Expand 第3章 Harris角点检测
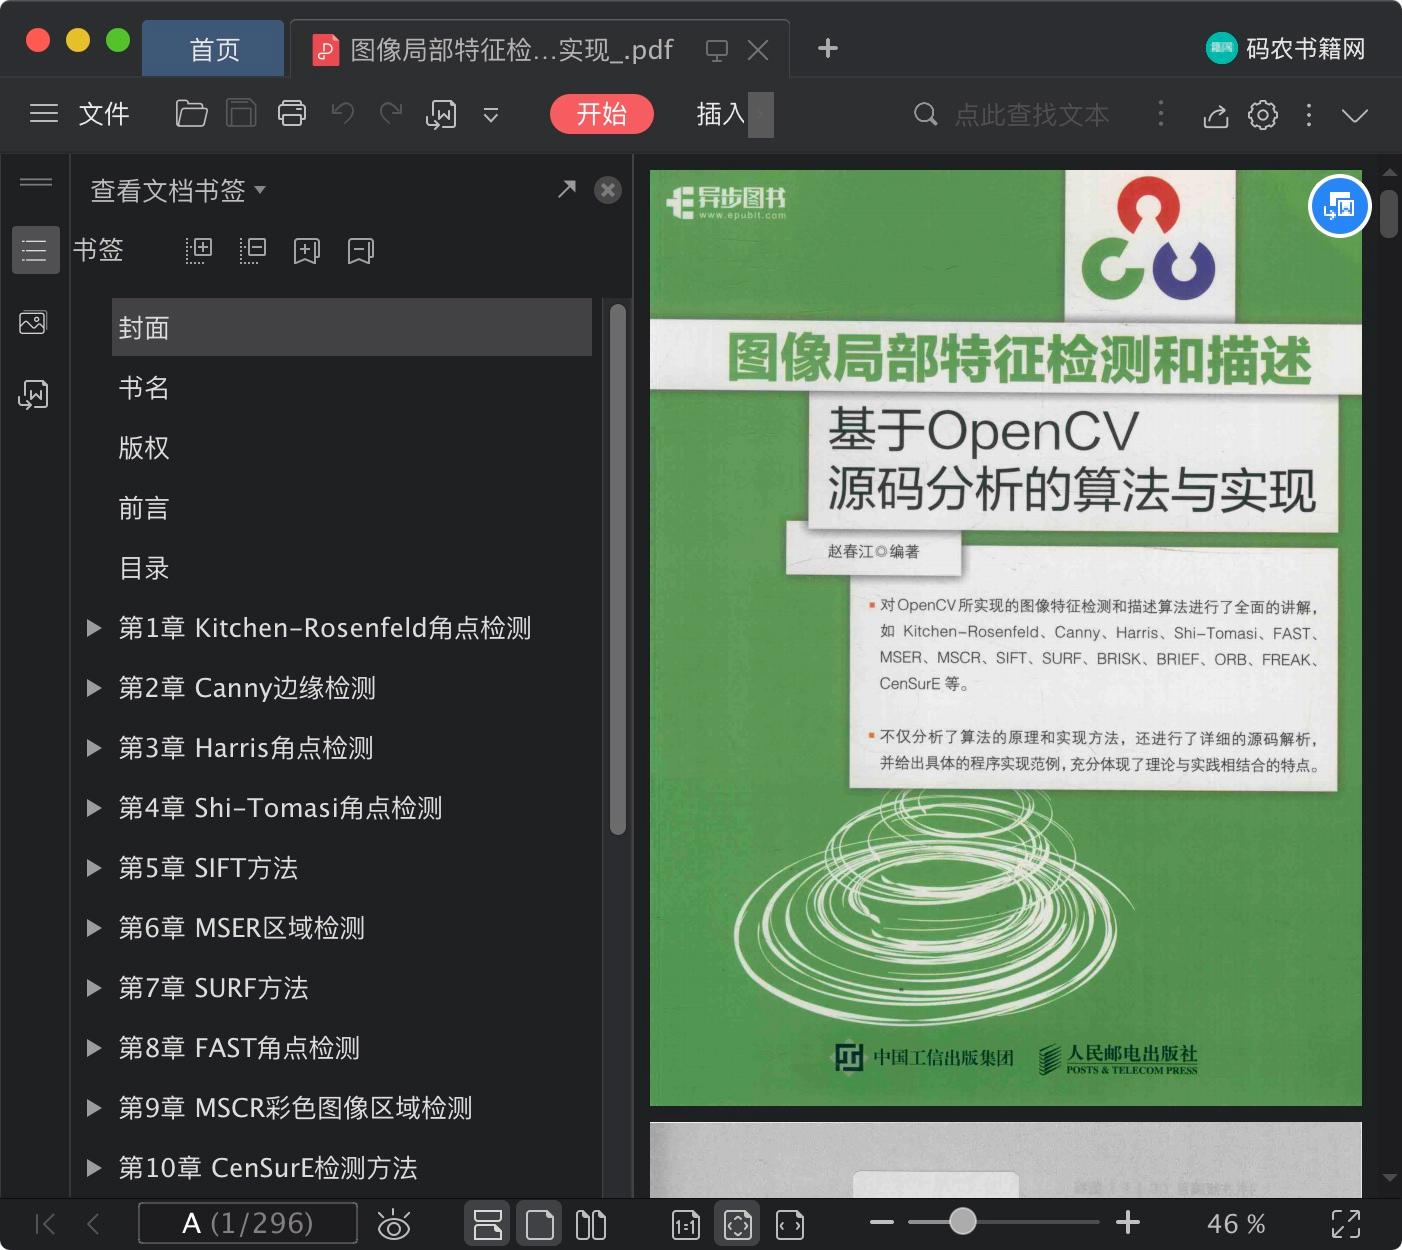 pyautogui.click(x=94, y=748)
